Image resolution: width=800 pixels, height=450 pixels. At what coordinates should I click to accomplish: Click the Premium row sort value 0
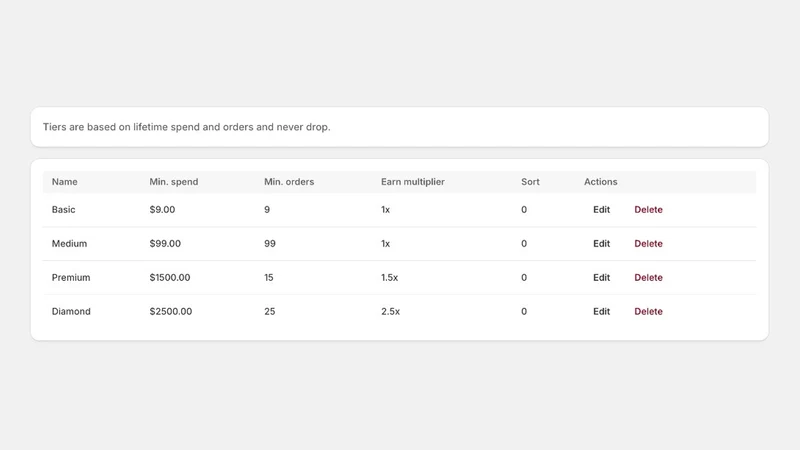click(524, 278)
